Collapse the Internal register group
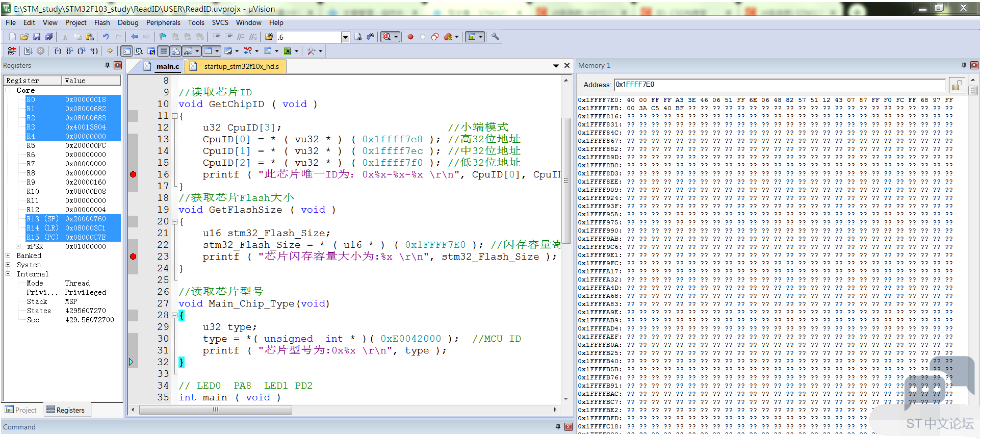This screenshot has height=439, width=983. [8, 274]
